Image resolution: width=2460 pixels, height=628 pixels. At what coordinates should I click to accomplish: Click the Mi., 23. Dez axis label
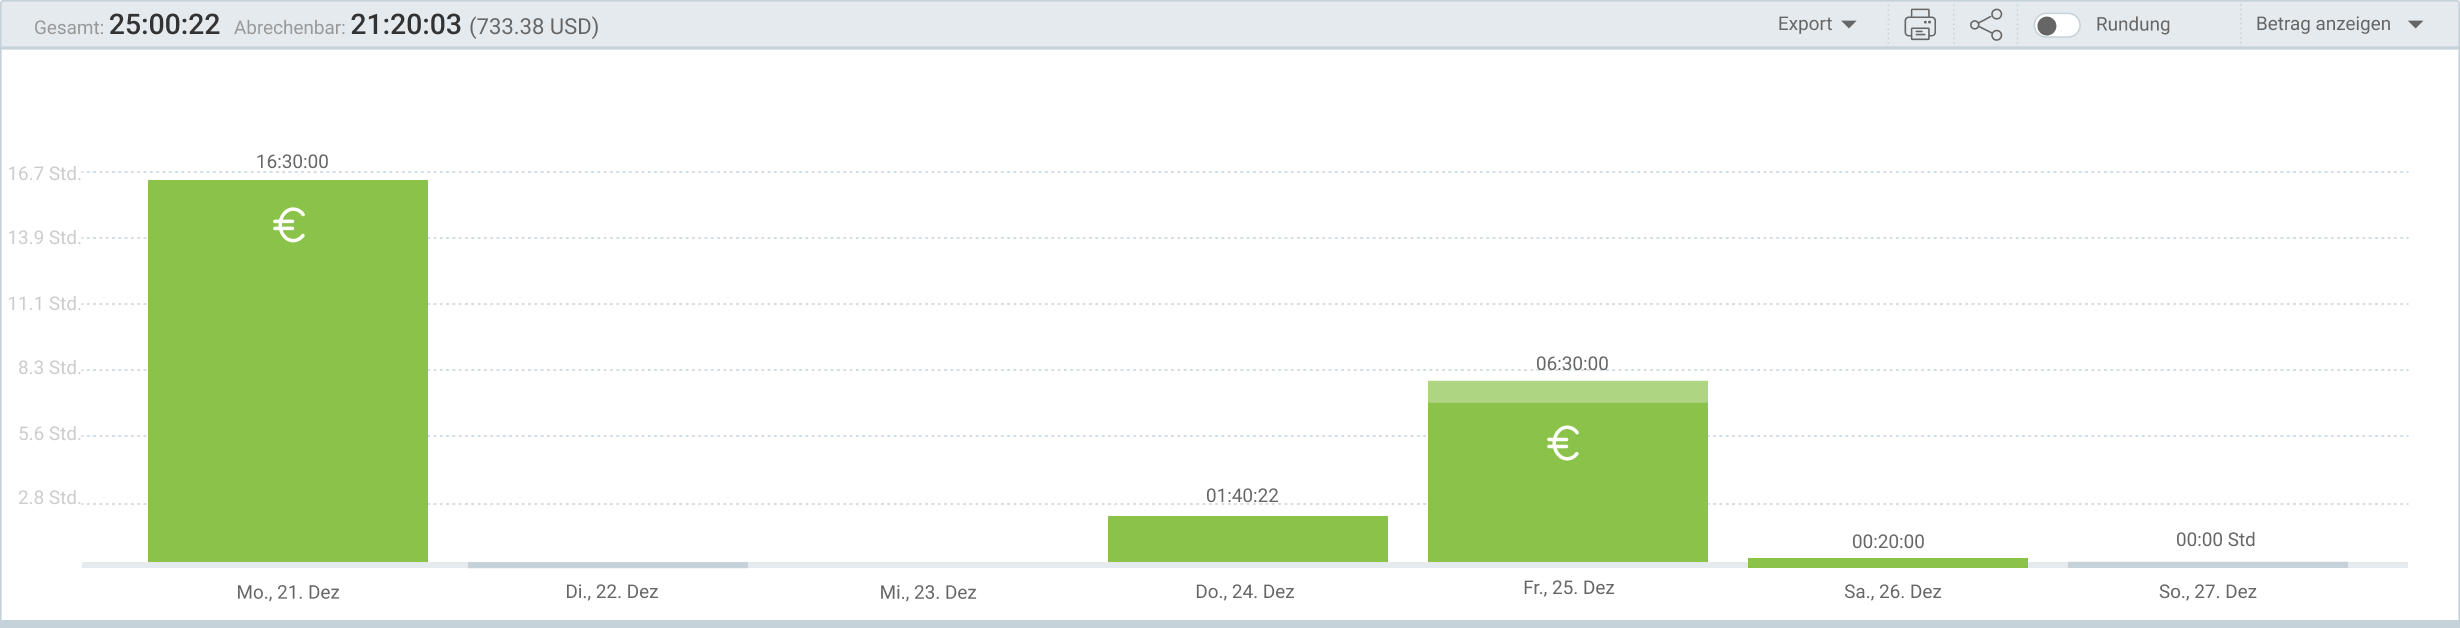928,592
